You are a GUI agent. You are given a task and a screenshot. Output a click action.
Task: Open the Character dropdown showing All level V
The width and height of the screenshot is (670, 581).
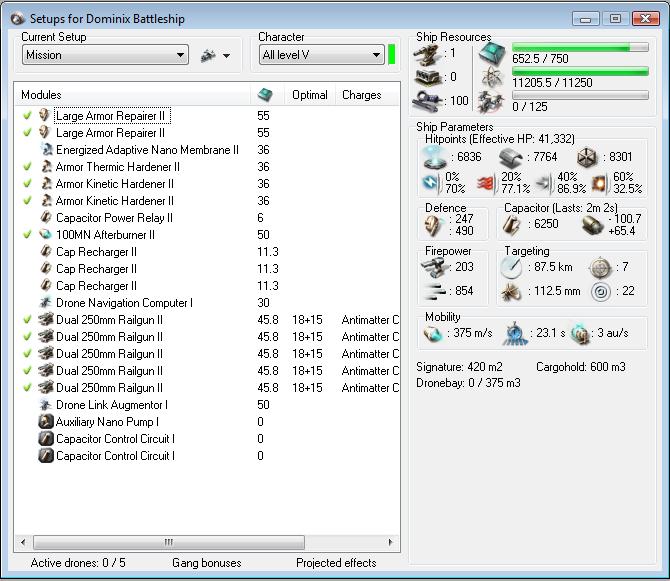click(x=321, y=55)
